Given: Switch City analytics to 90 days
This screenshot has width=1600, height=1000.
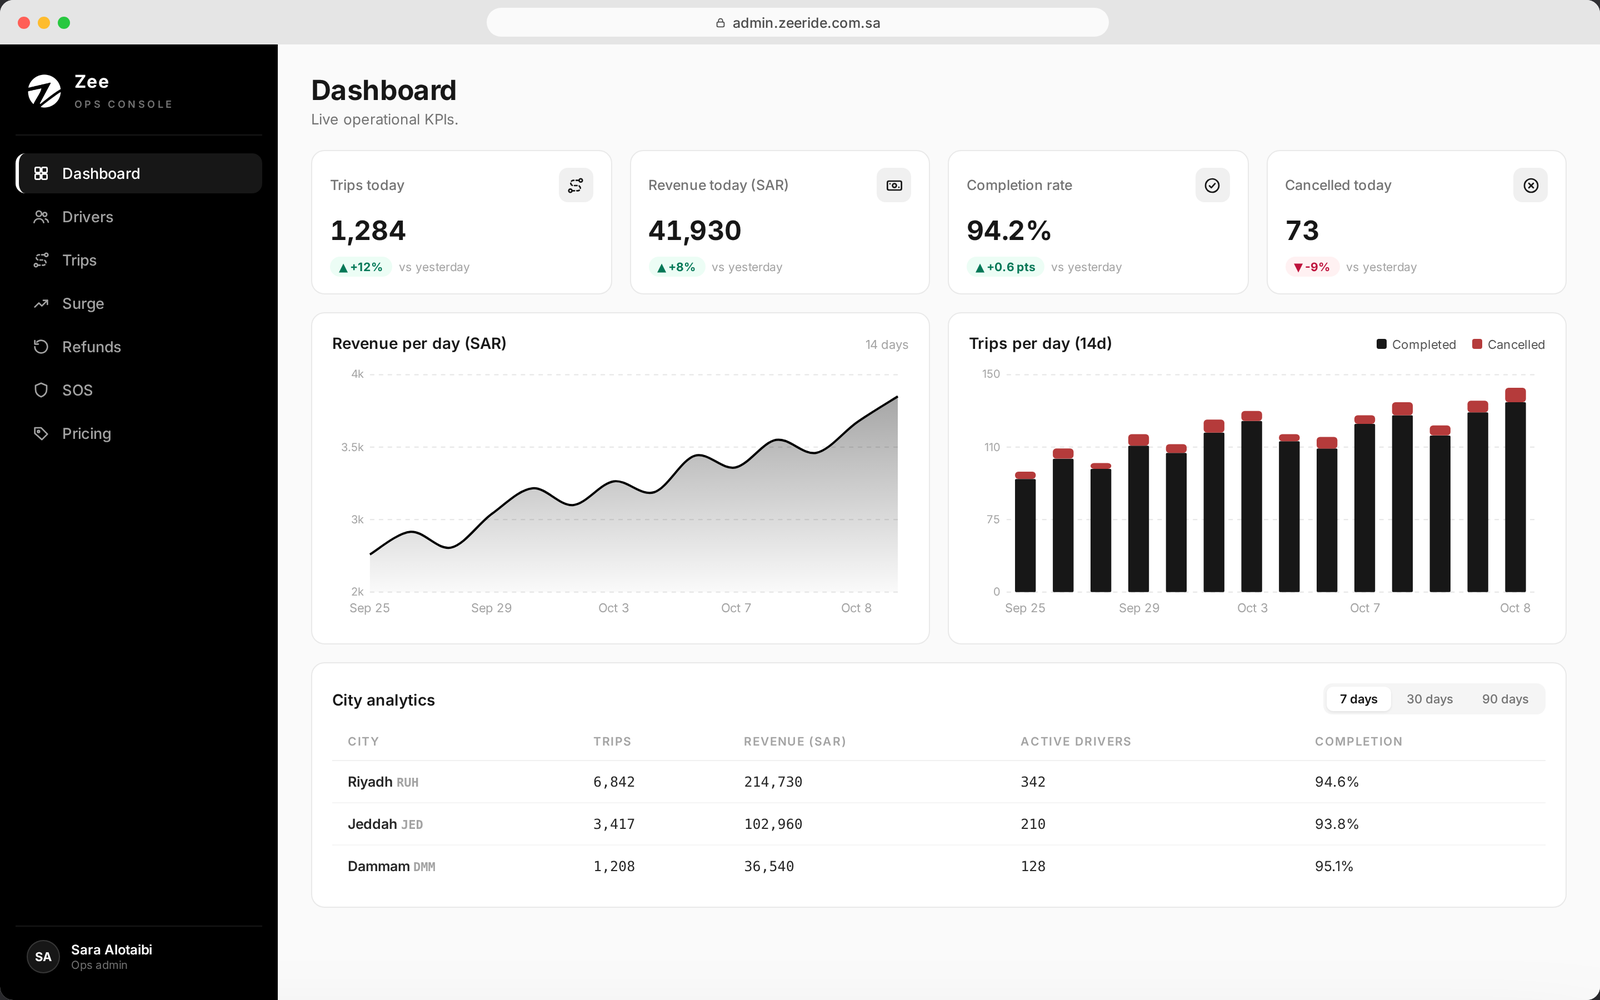Looking at the screenshot, I should coord(1505,699).
